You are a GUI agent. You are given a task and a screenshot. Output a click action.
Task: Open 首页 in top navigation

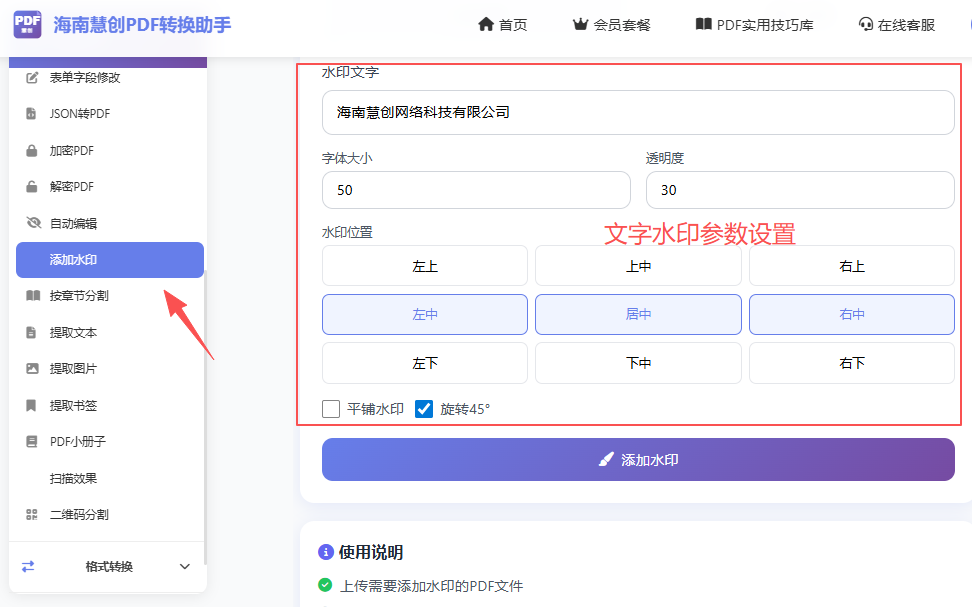[x=503, y=25]
